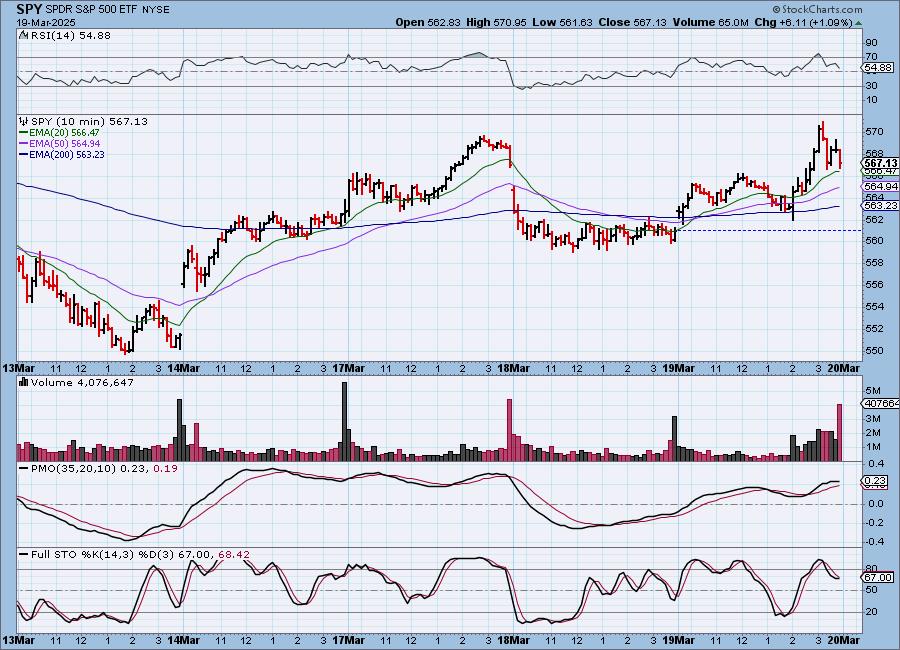Click the Open 562.83 value
The height and width of the screenshot is (650, 900).
tap(428, 22)
